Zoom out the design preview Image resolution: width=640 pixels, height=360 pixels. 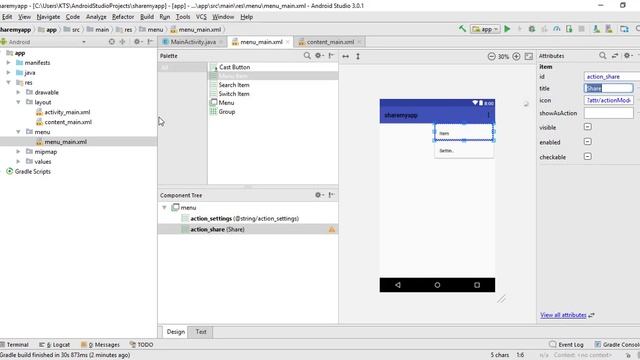[x=491, y=56]
